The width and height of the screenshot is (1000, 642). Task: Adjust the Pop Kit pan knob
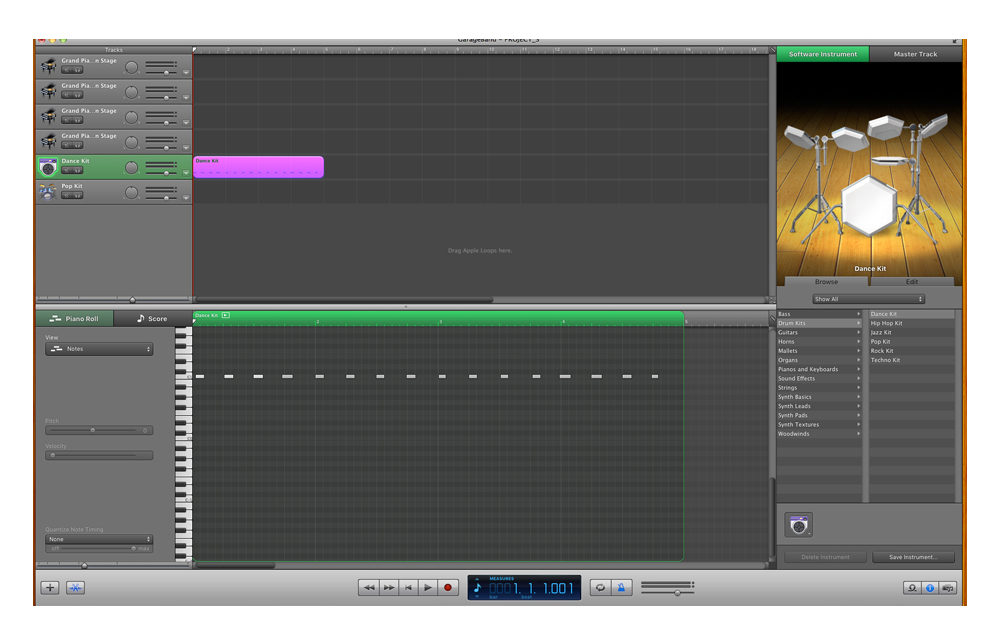[x=131, y=193]
